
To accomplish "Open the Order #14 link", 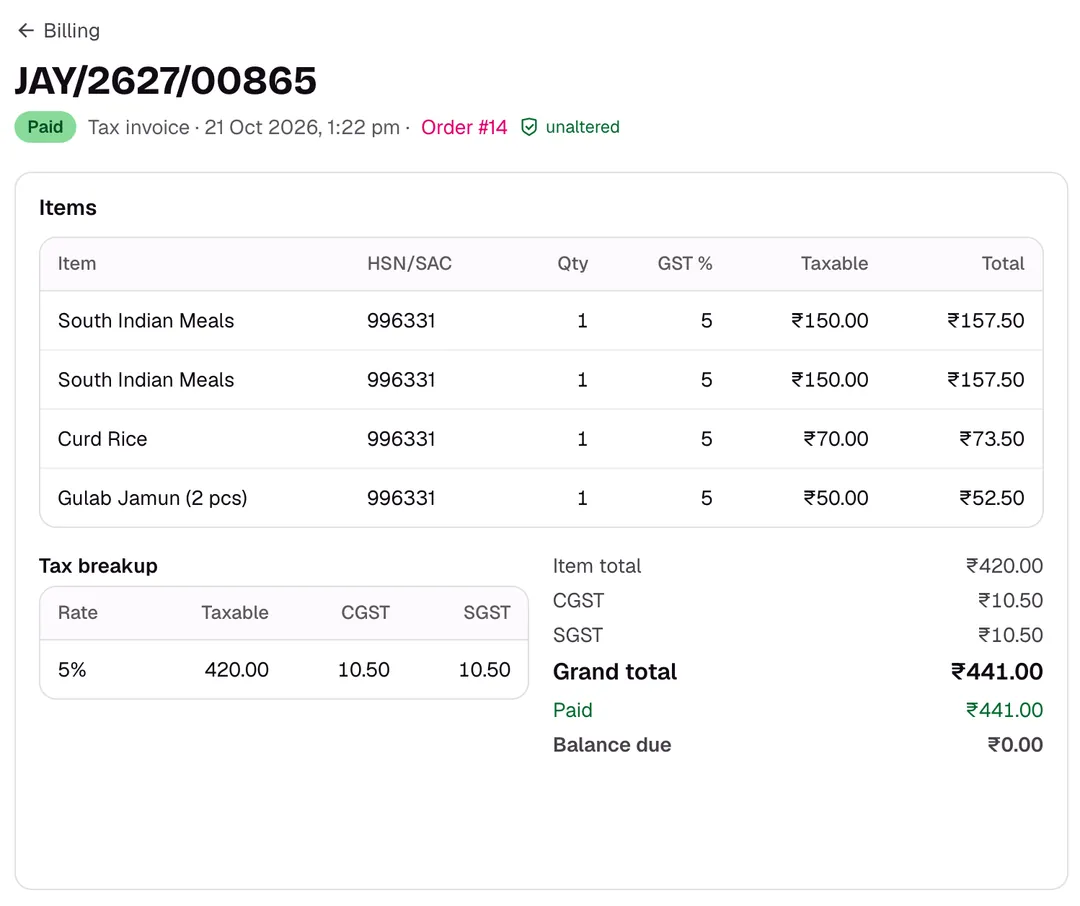I will tap(464, 127).
